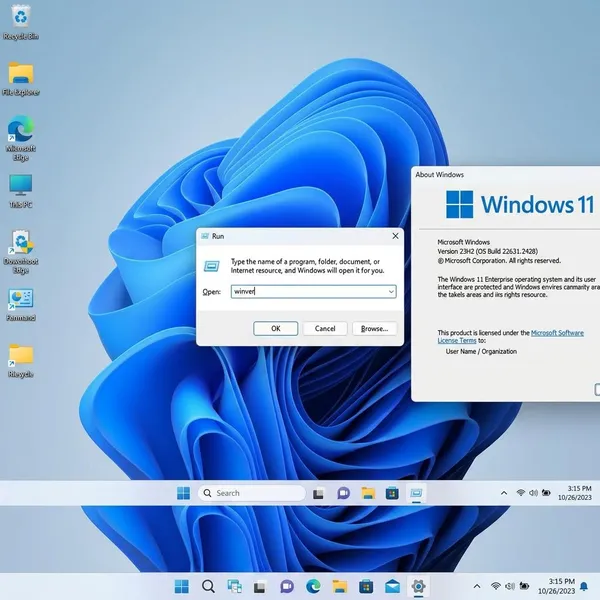Click the OK button in the Run dialog
The image size is (600, 600).
click(276, 329)
